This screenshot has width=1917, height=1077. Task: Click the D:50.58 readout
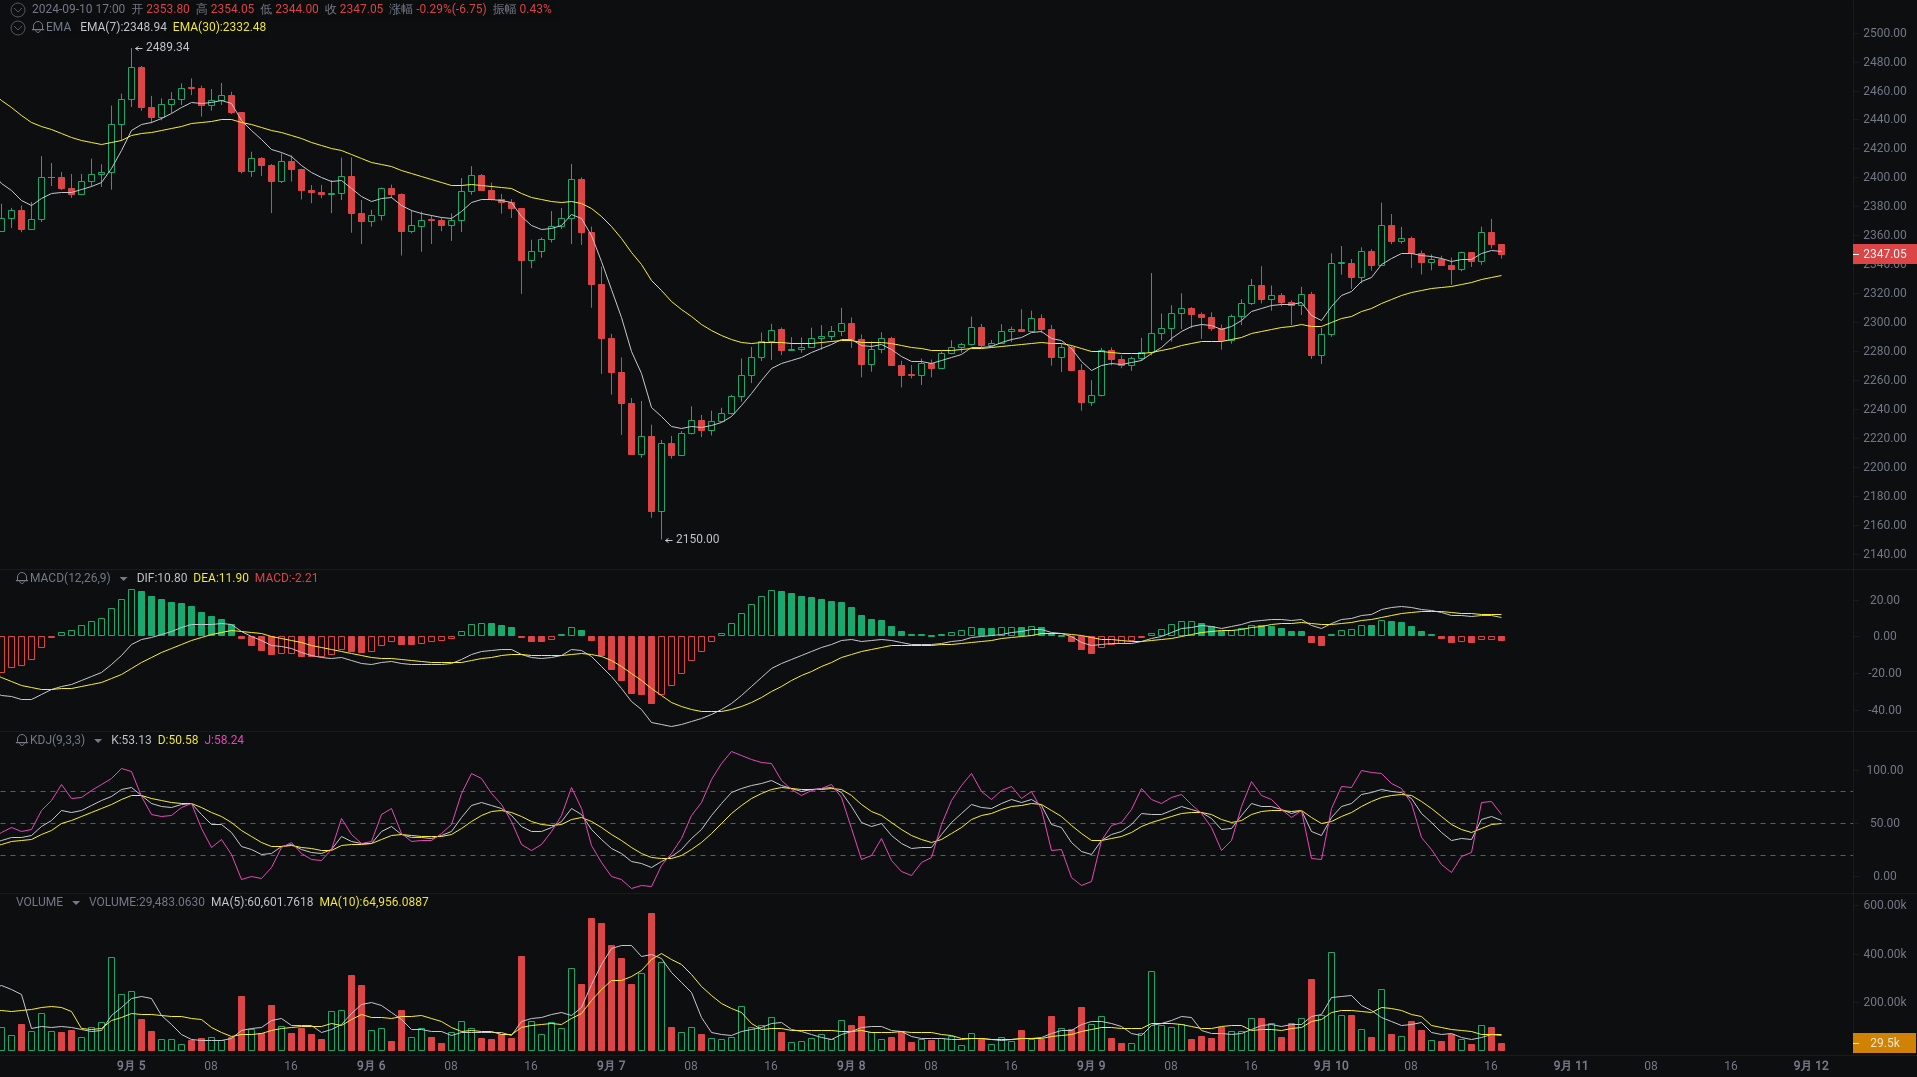click(x=178, y=740)
